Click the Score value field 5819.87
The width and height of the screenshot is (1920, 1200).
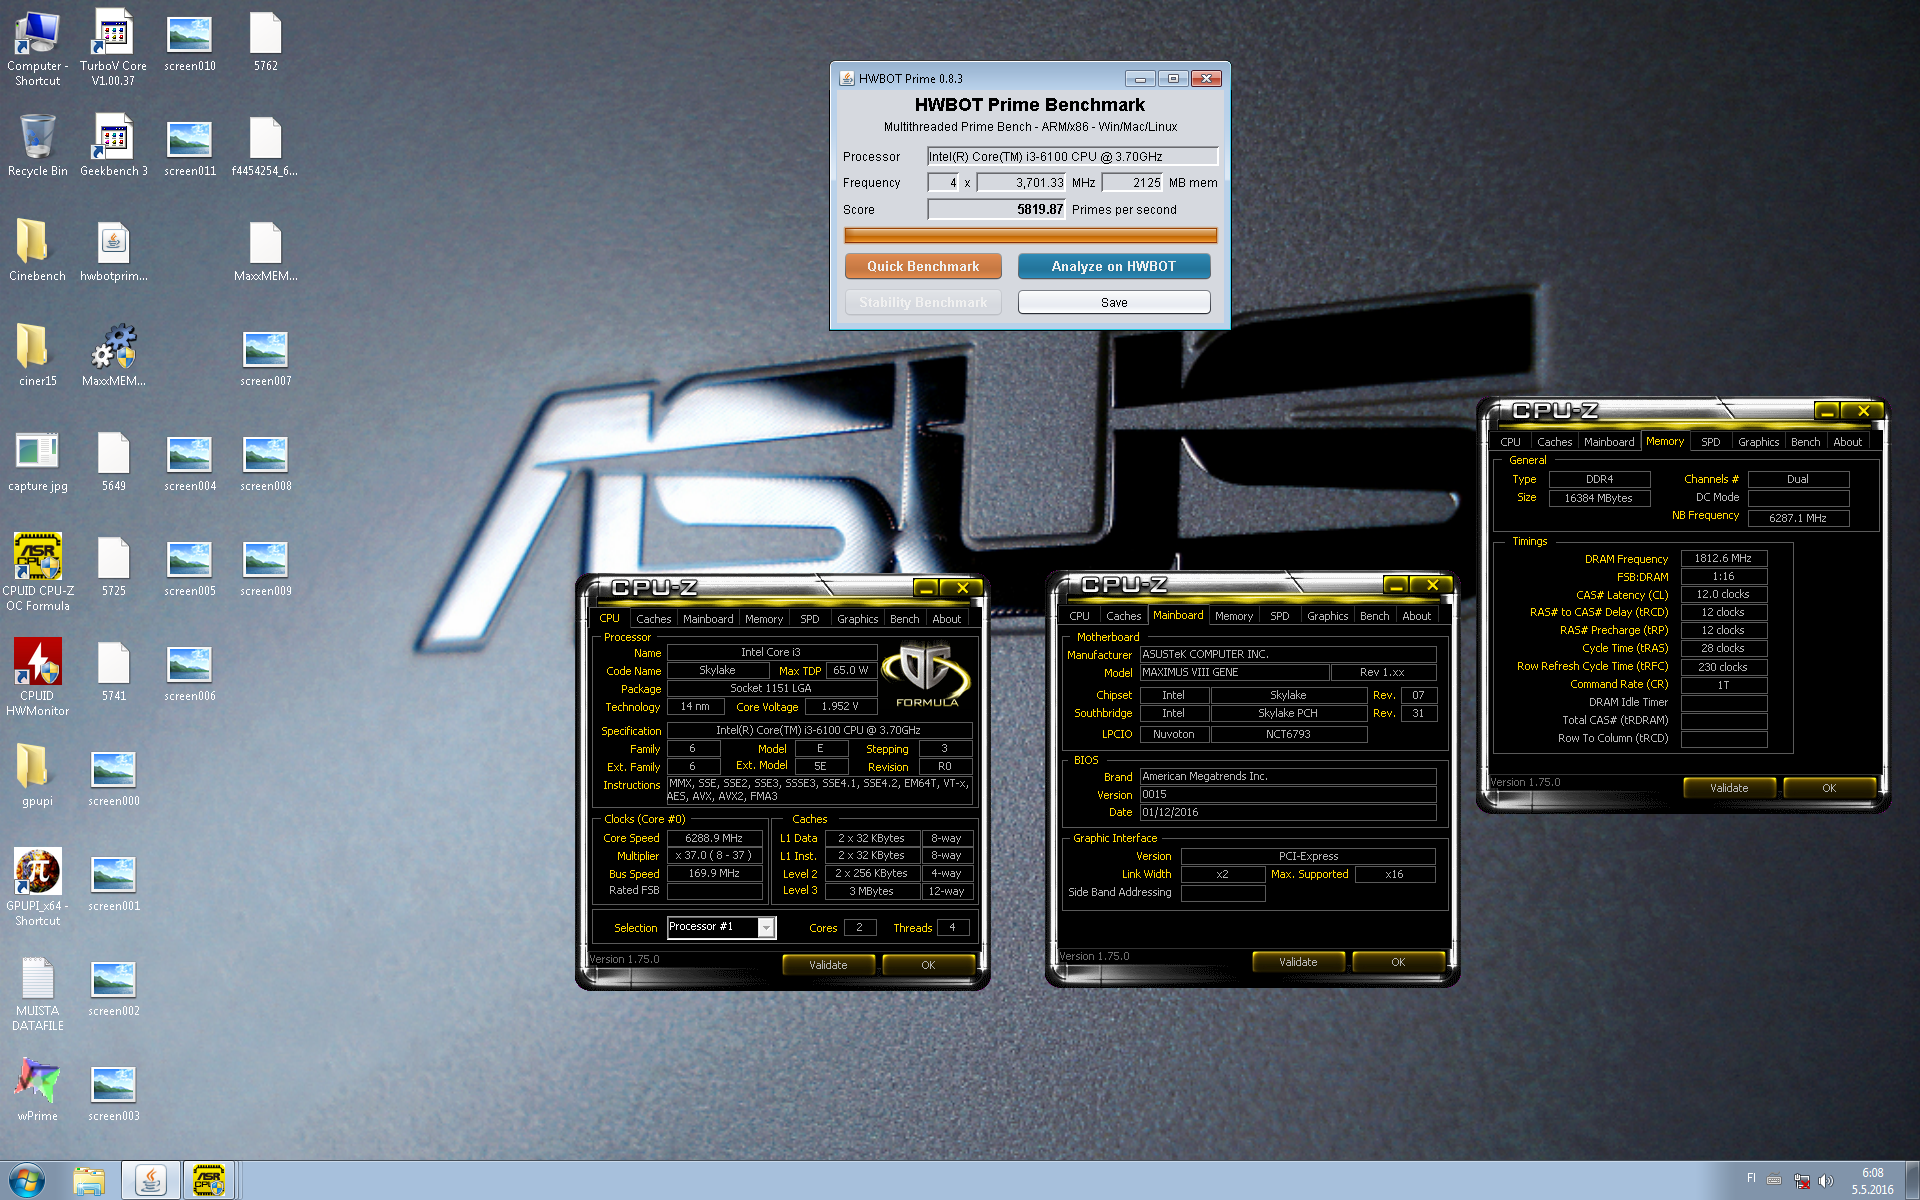[996, 209]
